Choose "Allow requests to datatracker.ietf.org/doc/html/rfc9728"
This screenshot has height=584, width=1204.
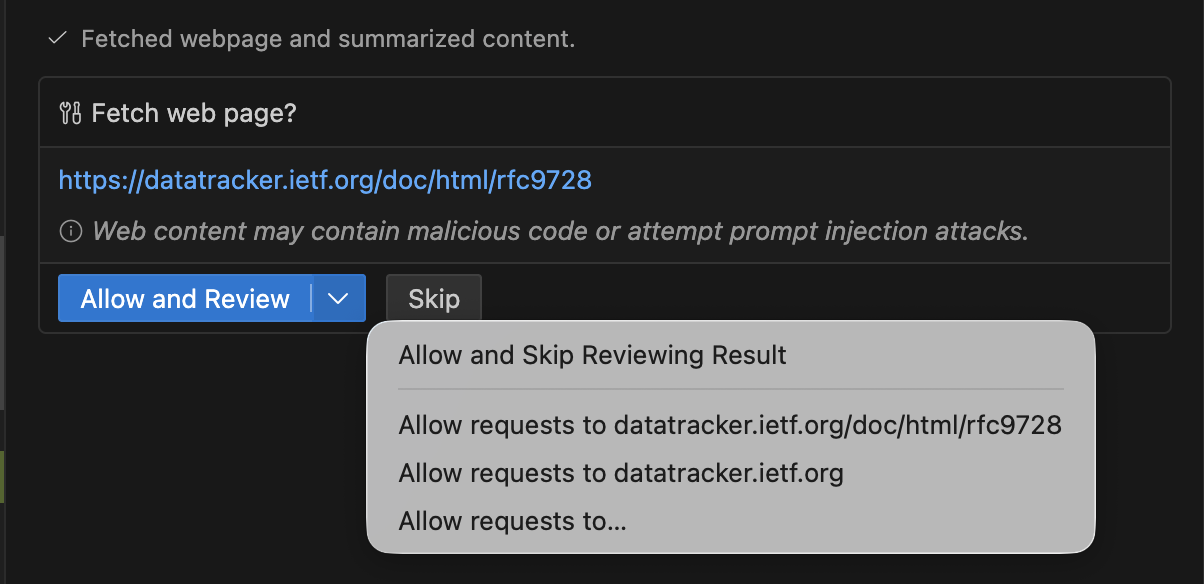[x=730, y=424]
